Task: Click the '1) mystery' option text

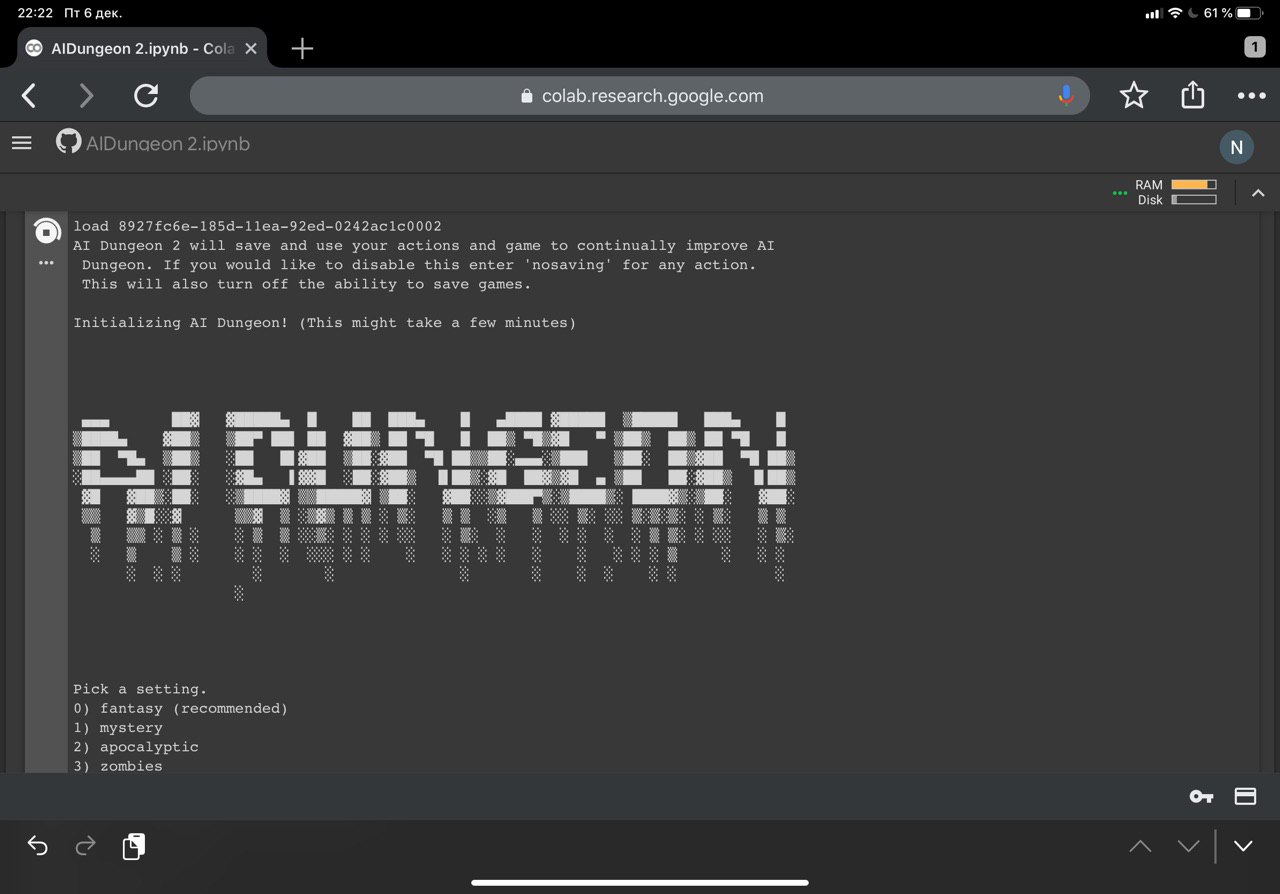Action: pyautogui.click(x=118, y=728)
